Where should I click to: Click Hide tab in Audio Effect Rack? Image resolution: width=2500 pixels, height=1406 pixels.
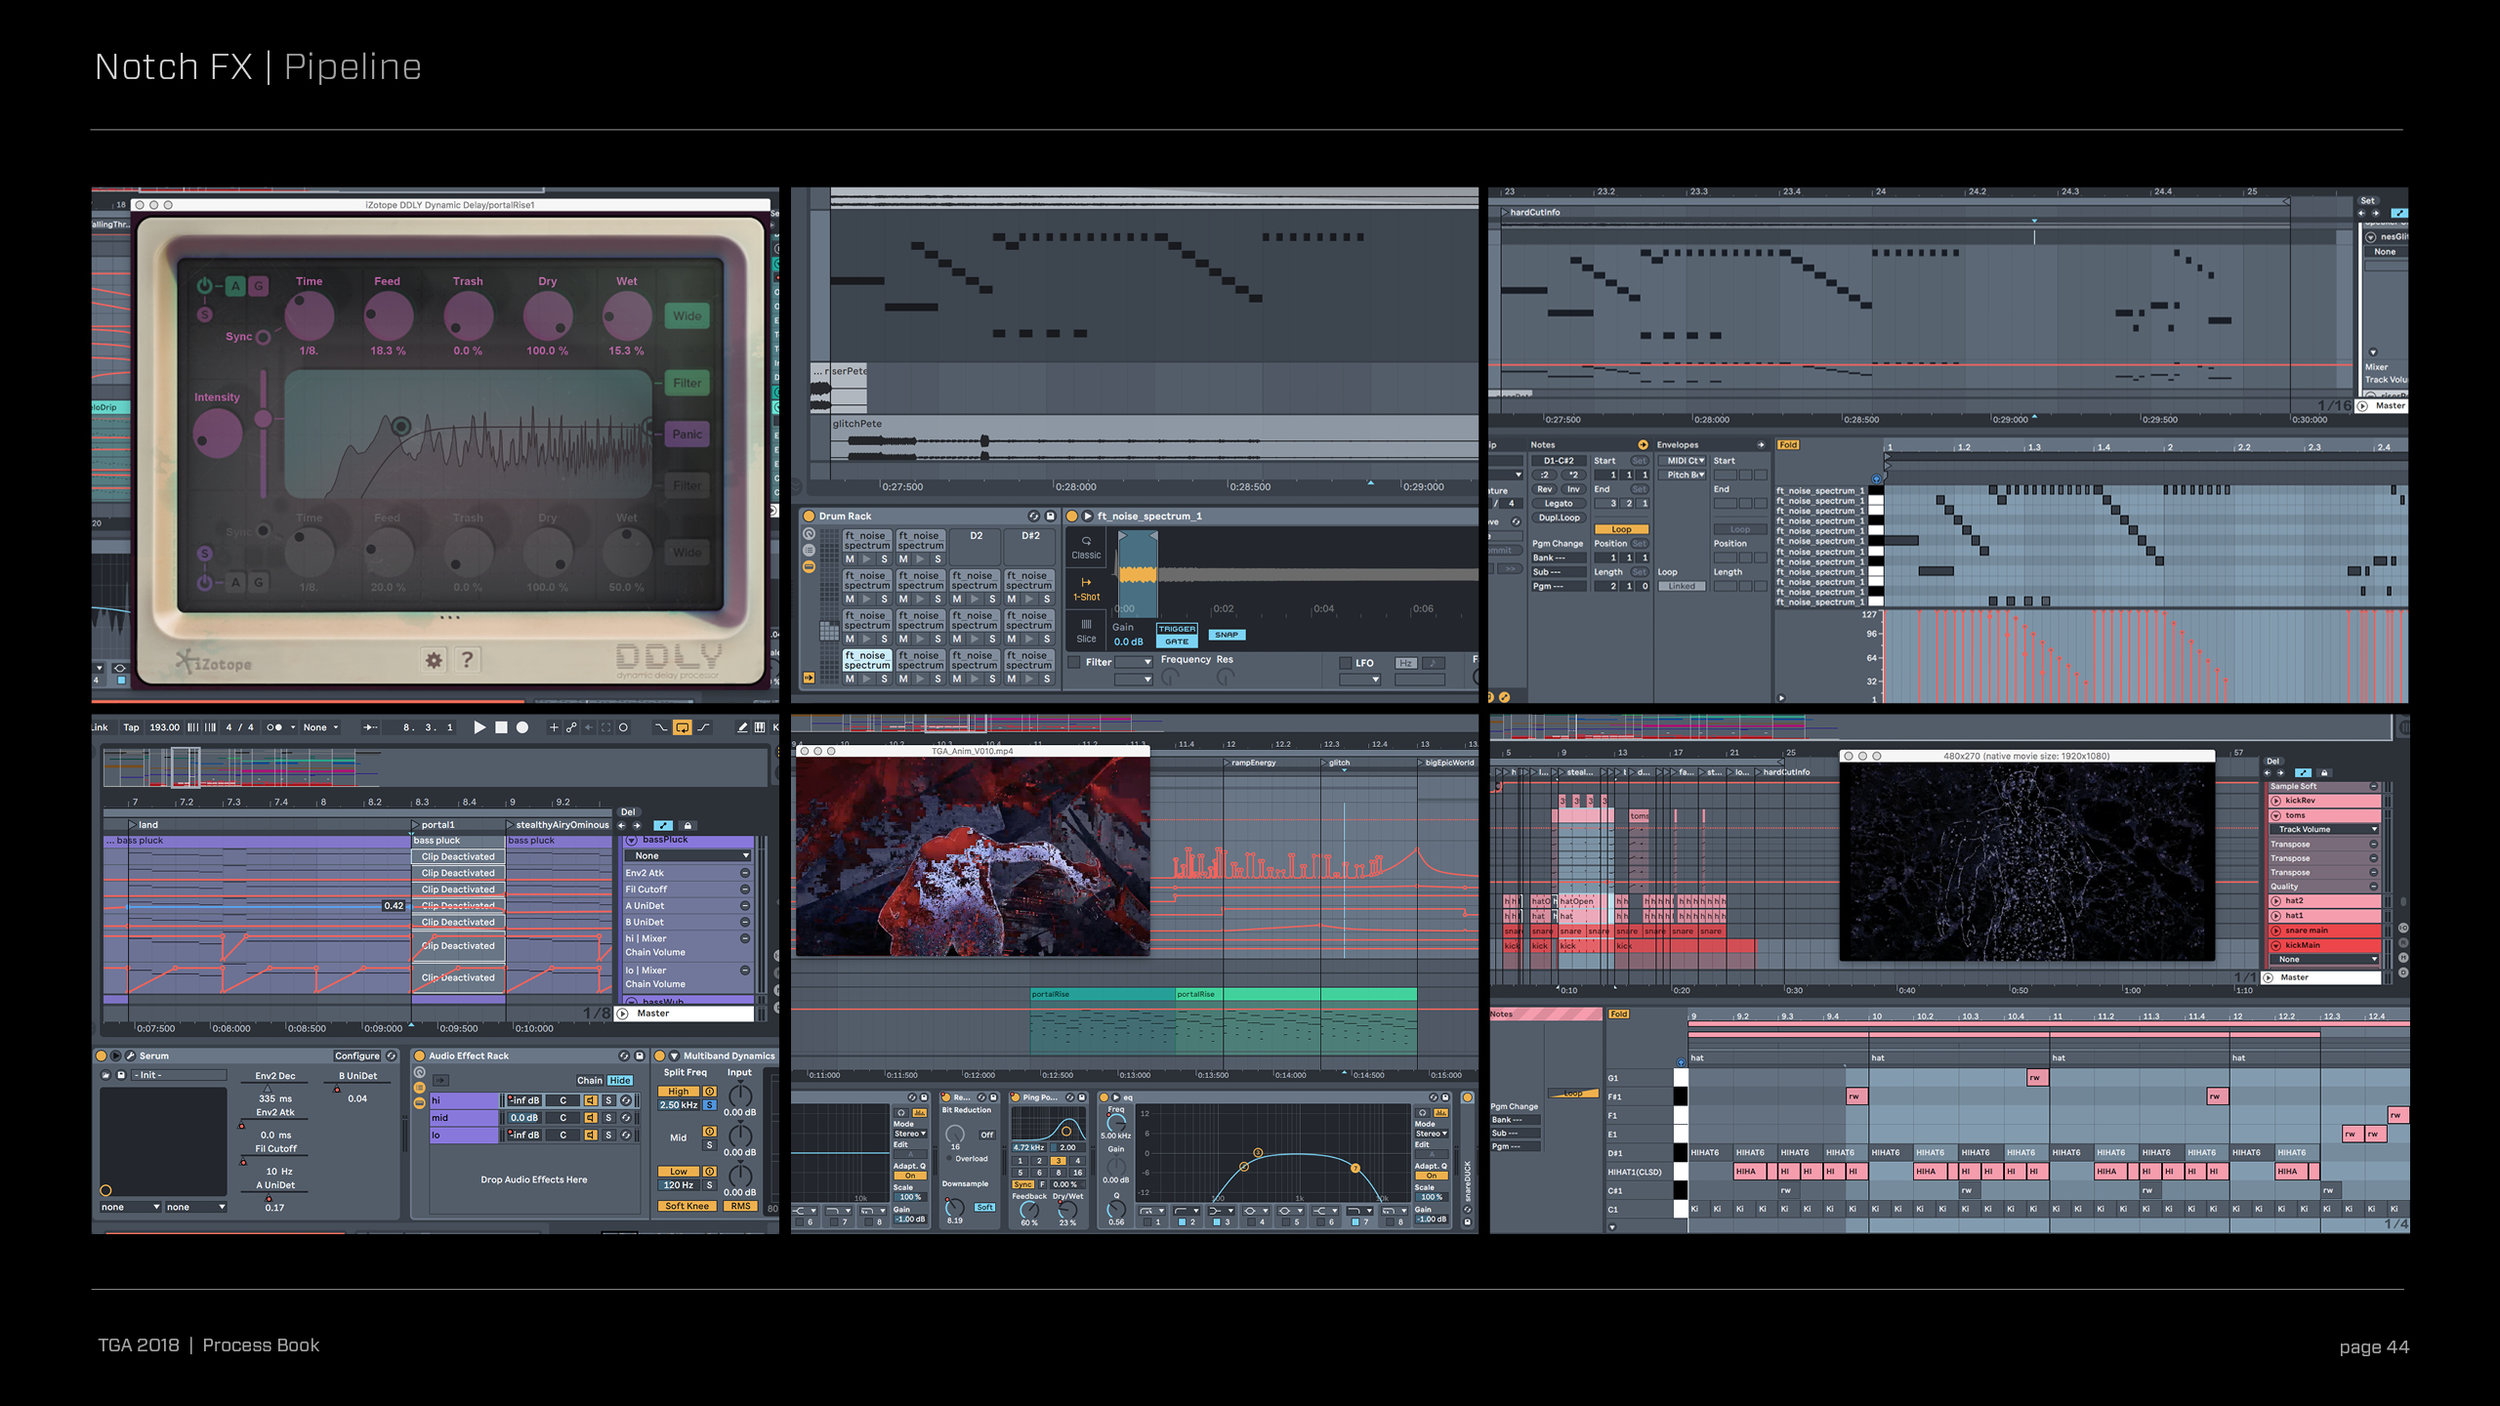[x=620, y=1080]
